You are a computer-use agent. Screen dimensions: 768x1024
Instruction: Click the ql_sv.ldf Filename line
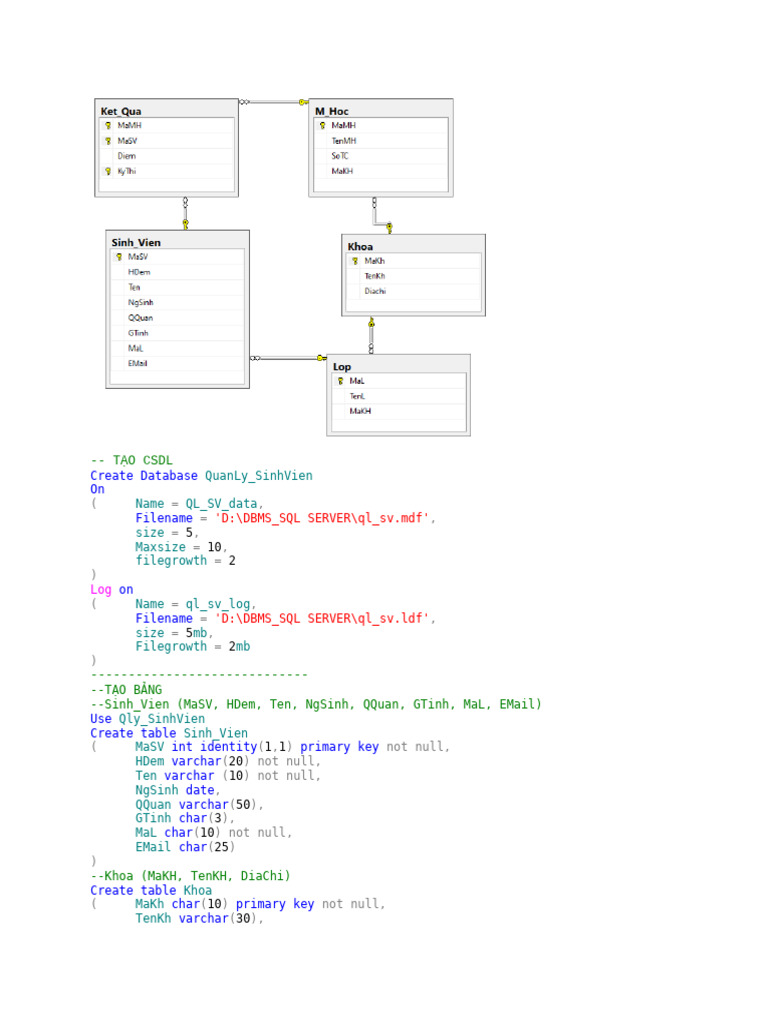click(x=285, y=618)
